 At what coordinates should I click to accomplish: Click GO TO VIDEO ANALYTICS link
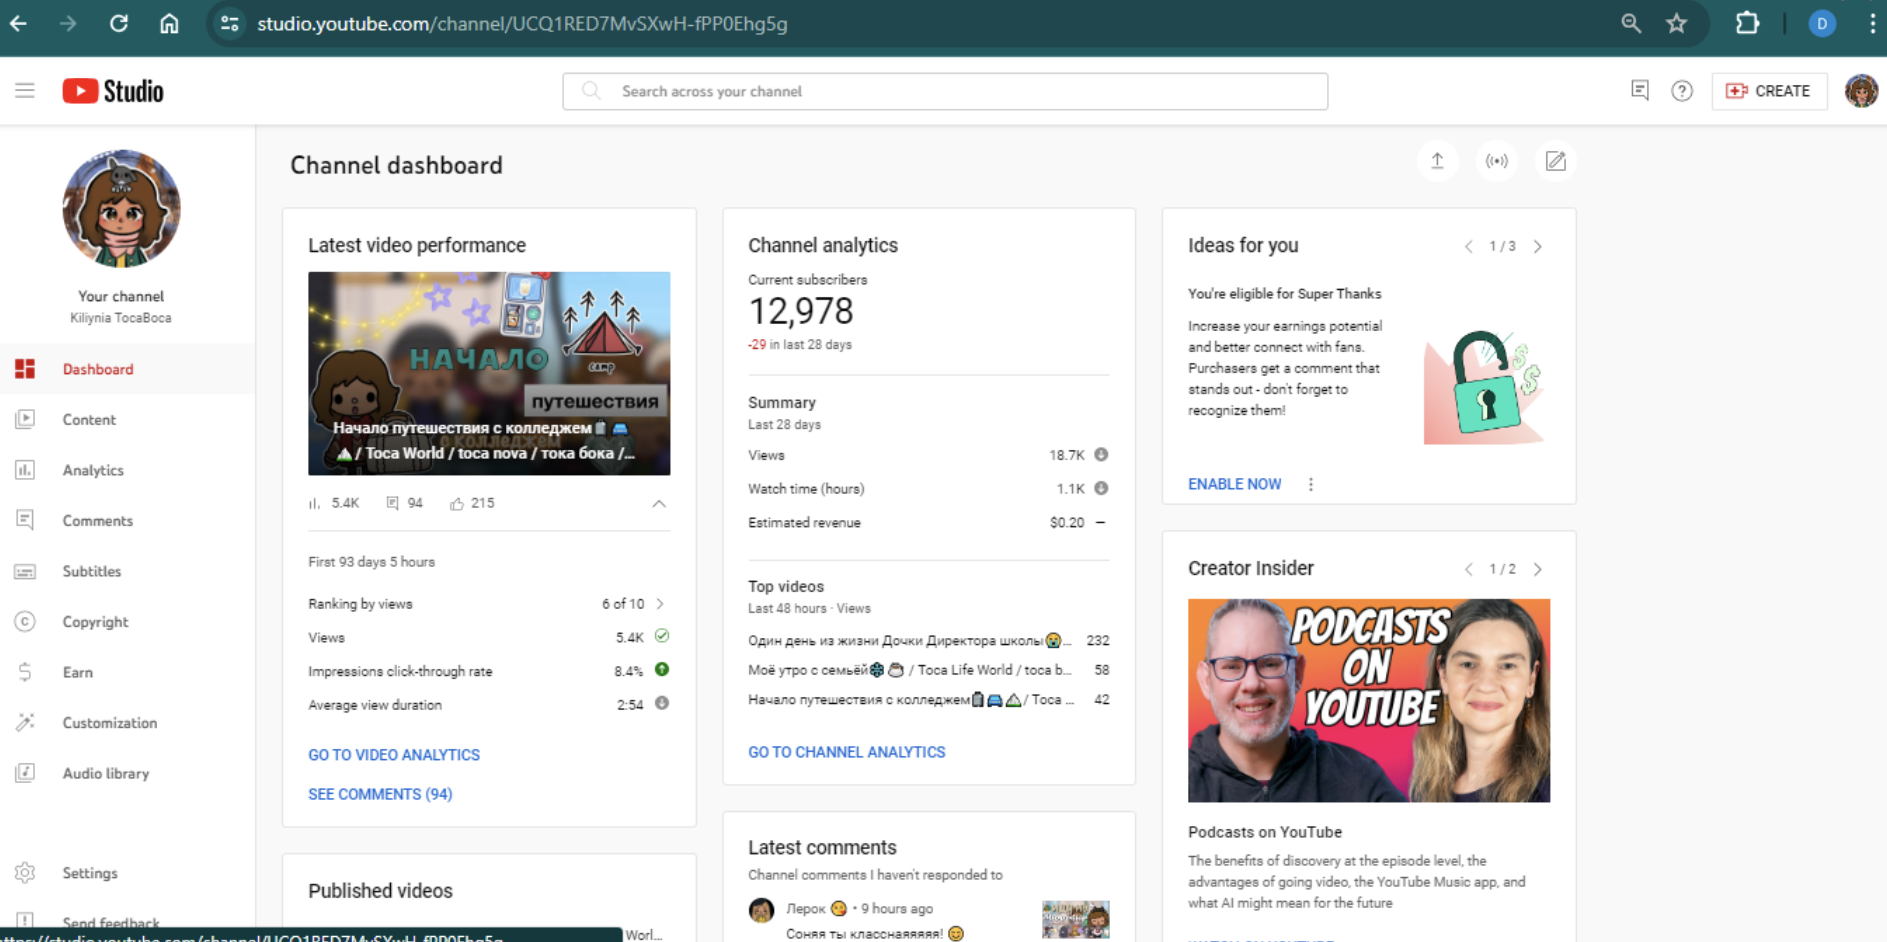394,755
